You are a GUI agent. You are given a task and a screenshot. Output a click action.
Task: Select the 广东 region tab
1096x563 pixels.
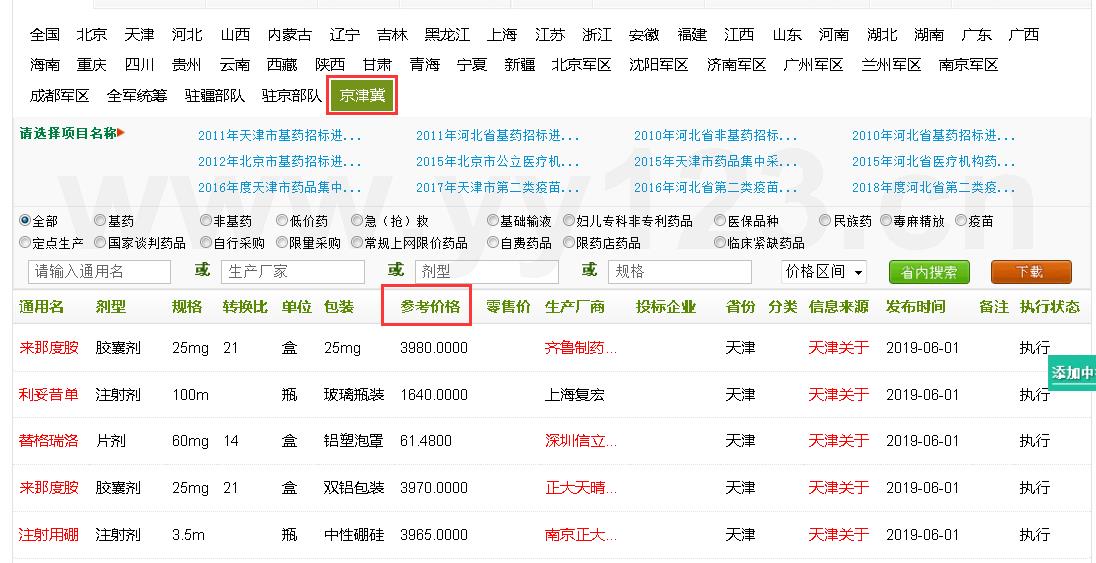pos(976,34)
